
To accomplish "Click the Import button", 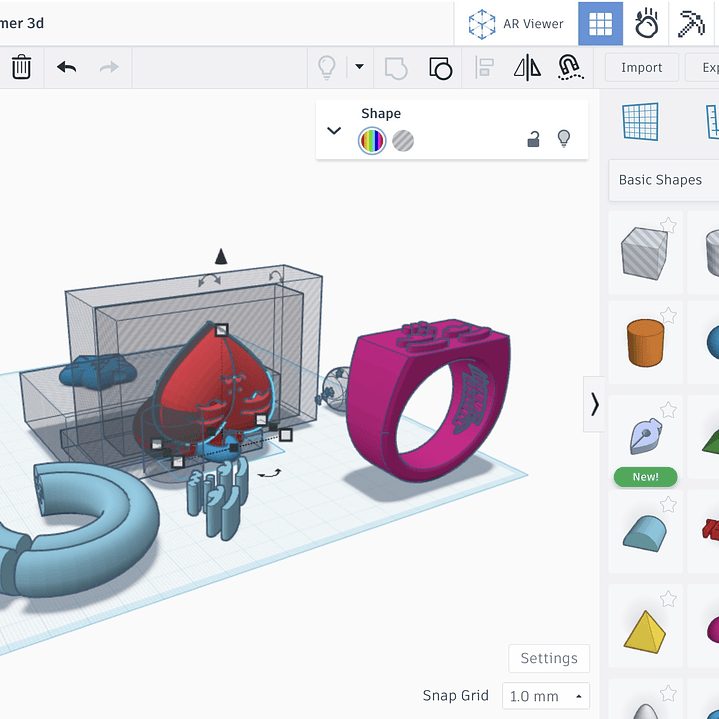I will pyautogui.click(x=641, y=68).
